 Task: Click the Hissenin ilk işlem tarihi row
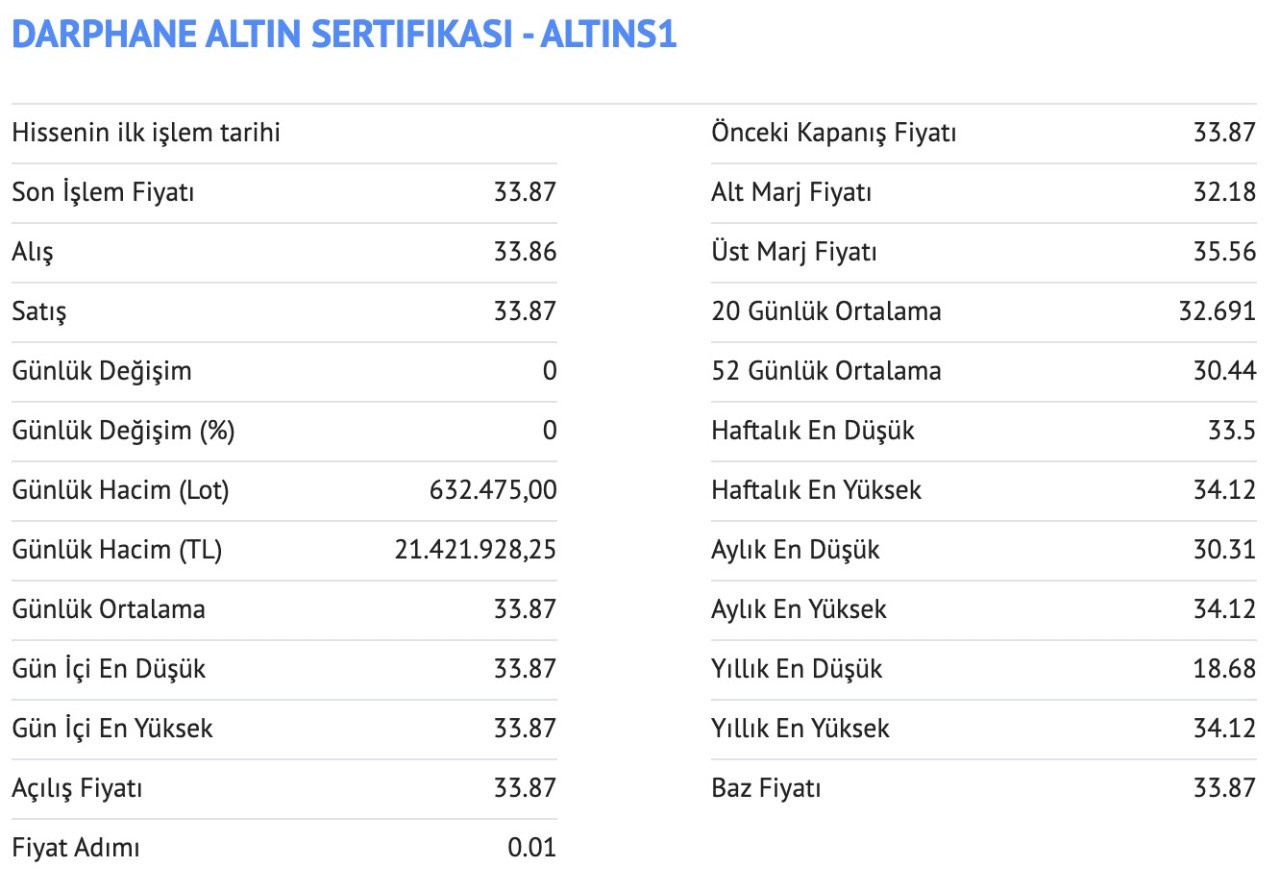coord(285,133)
